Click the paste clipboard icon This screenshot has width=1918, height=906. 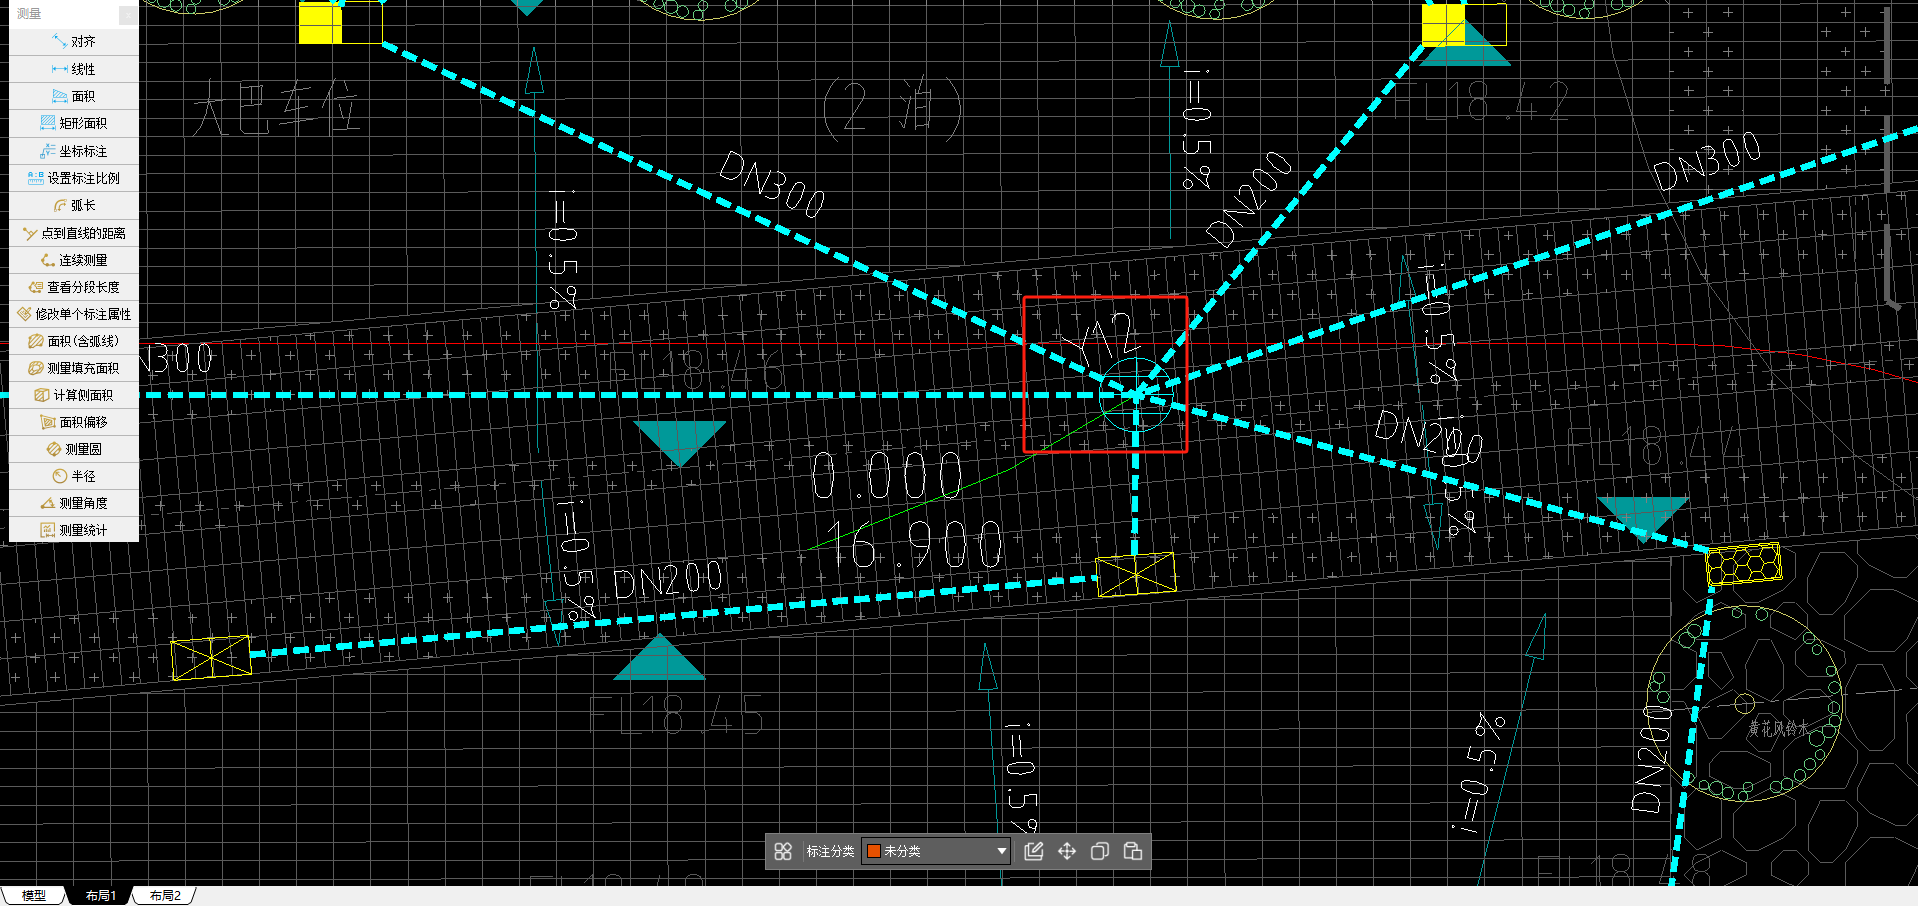(1133, 851)
